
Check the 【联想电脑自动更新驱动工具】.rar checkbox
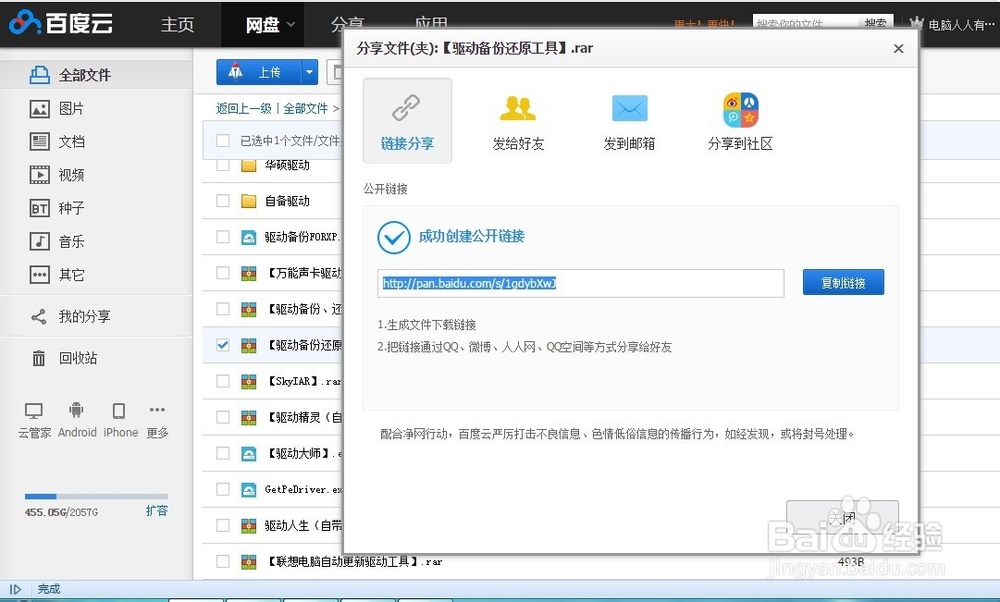click(x=223, y=561)
